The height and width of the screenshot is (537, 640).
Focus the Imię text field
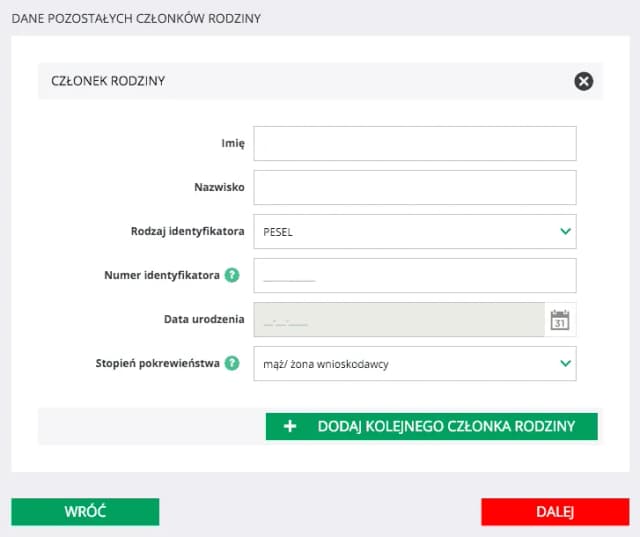point(415,144)
